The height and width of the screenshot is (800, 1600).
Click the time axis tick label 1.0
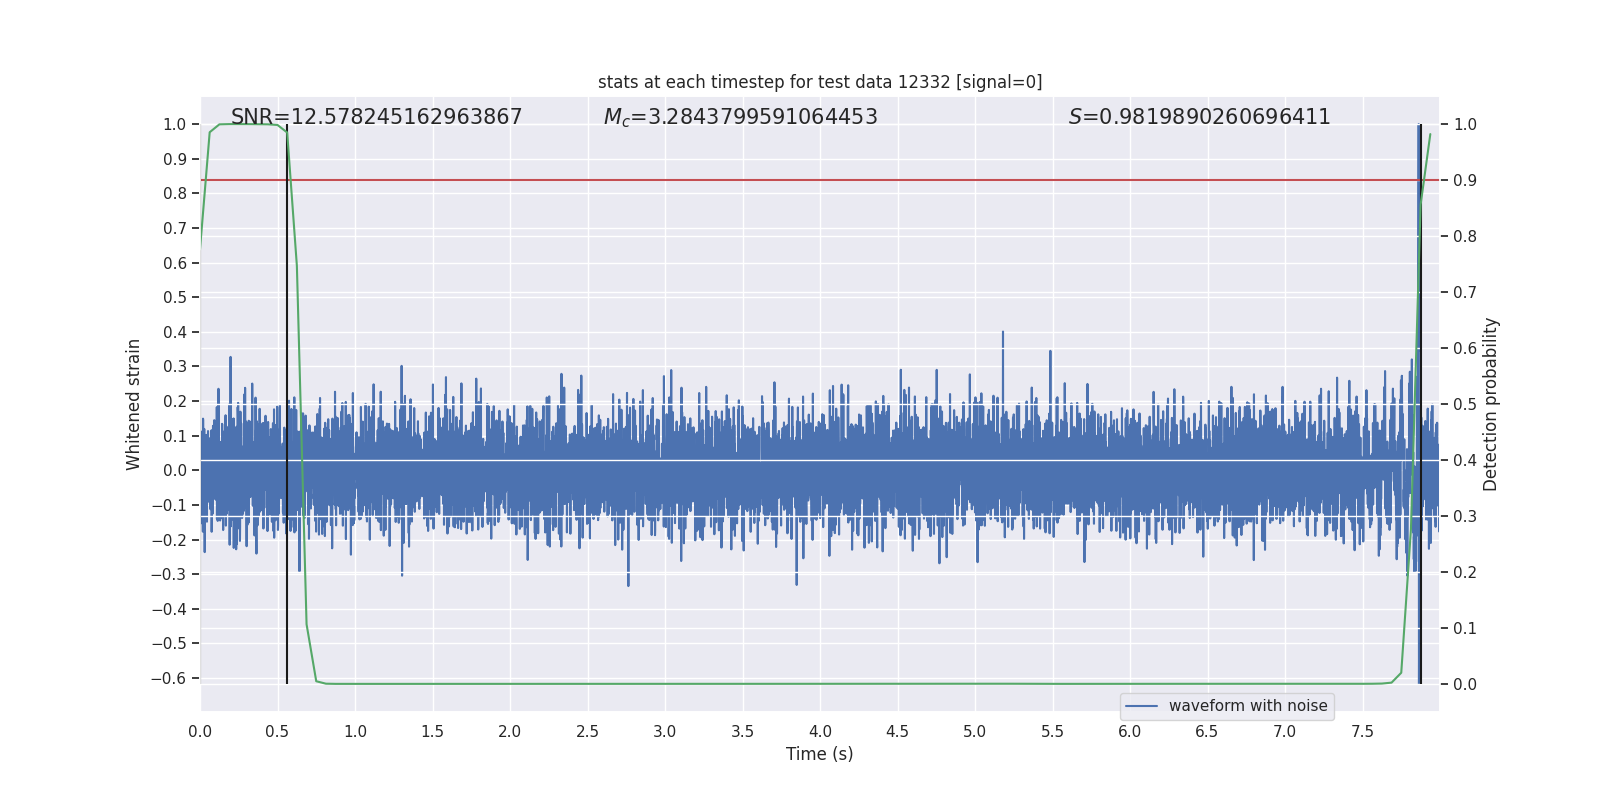coord(355,731)
